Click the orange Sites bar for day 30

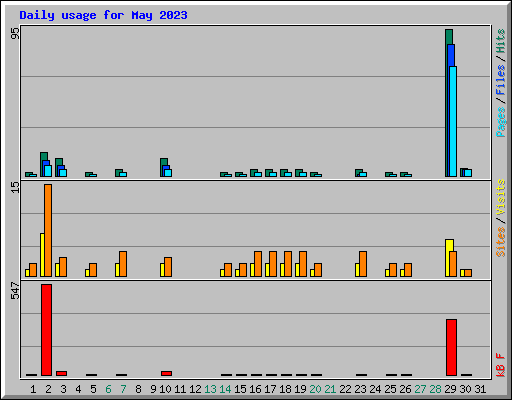pyautogui.click(x=468, y=273)
